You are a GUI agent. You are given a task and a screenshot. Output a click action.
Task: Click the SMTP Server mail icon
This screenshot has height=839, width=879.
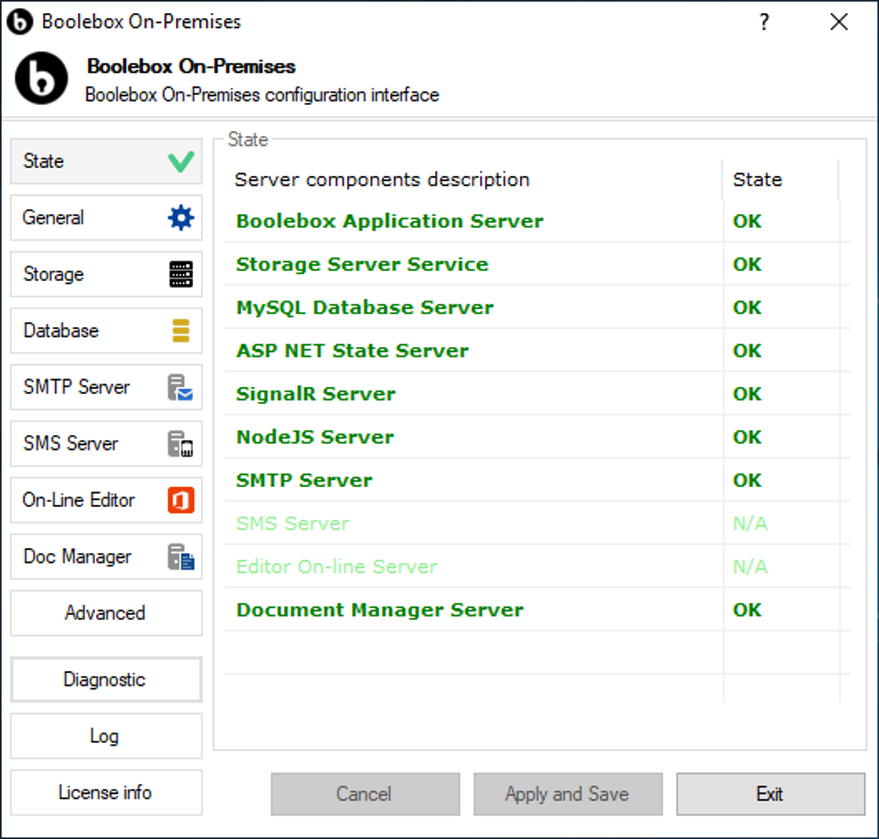pos(181,387)
